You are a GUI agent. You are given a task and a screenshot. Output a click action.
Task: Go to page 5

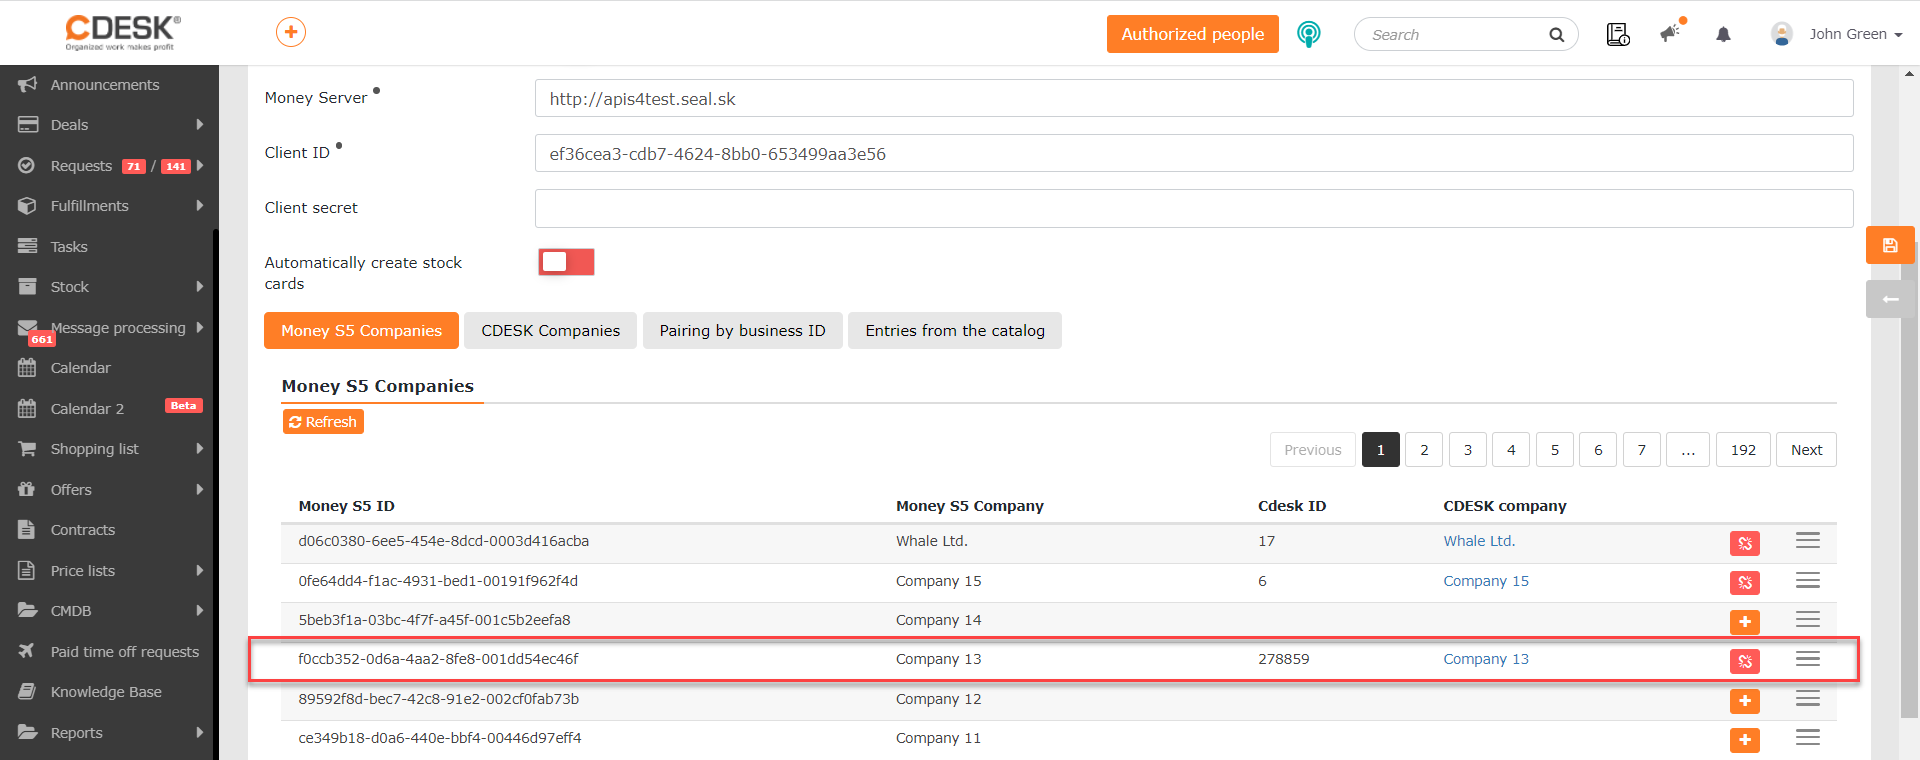[x=1555, y=450]
